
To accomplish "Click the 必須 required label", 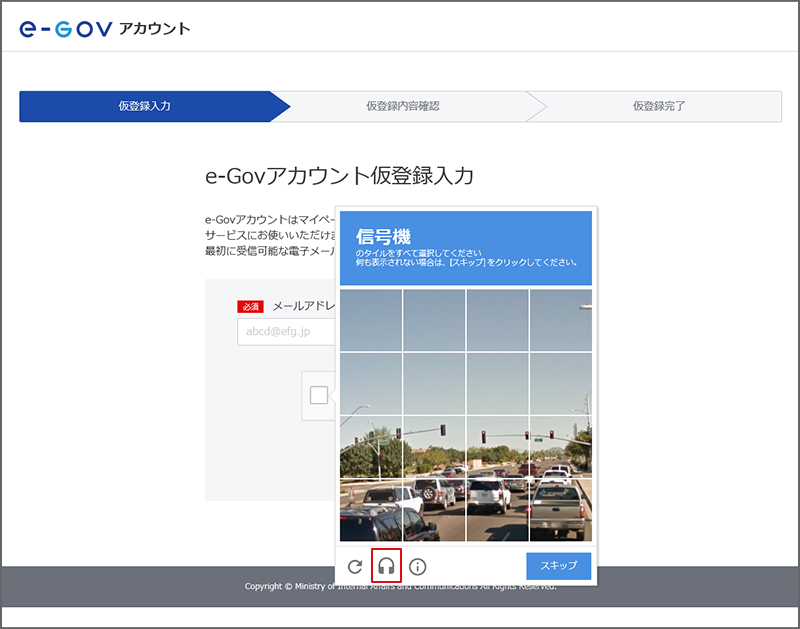I will tap(250, 307).
